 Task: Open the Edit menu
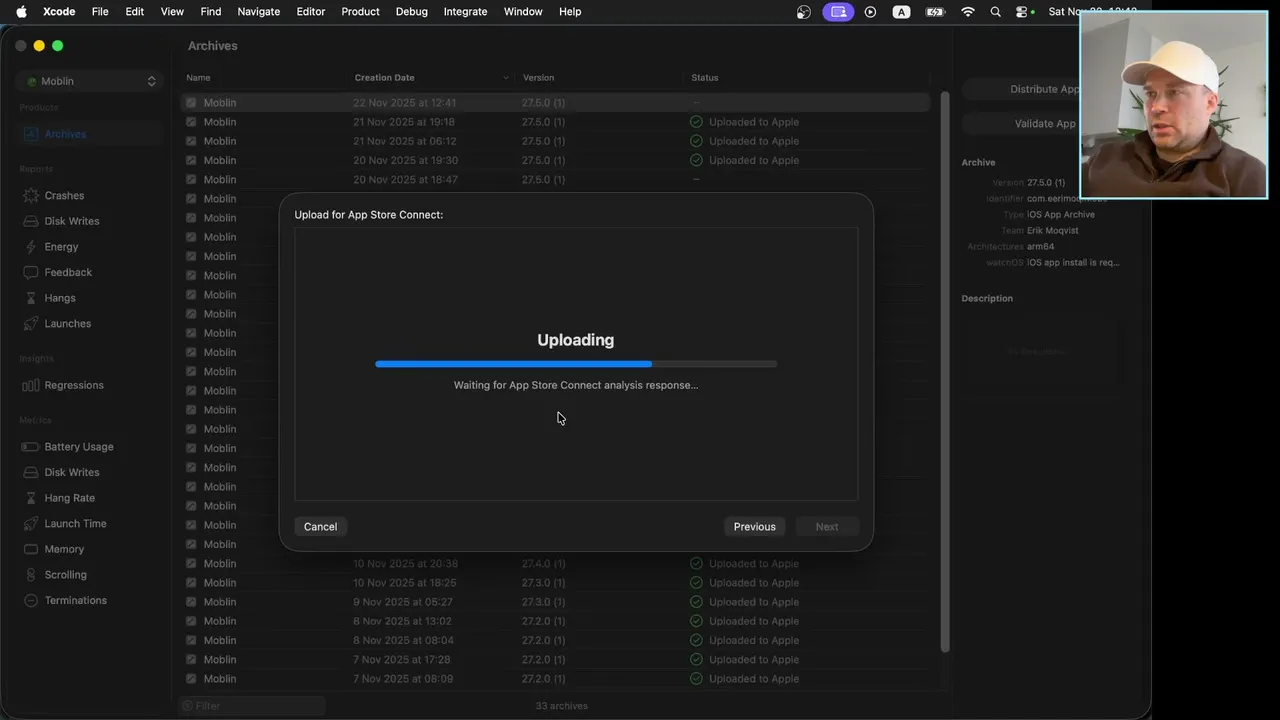(x=135, y=12)
